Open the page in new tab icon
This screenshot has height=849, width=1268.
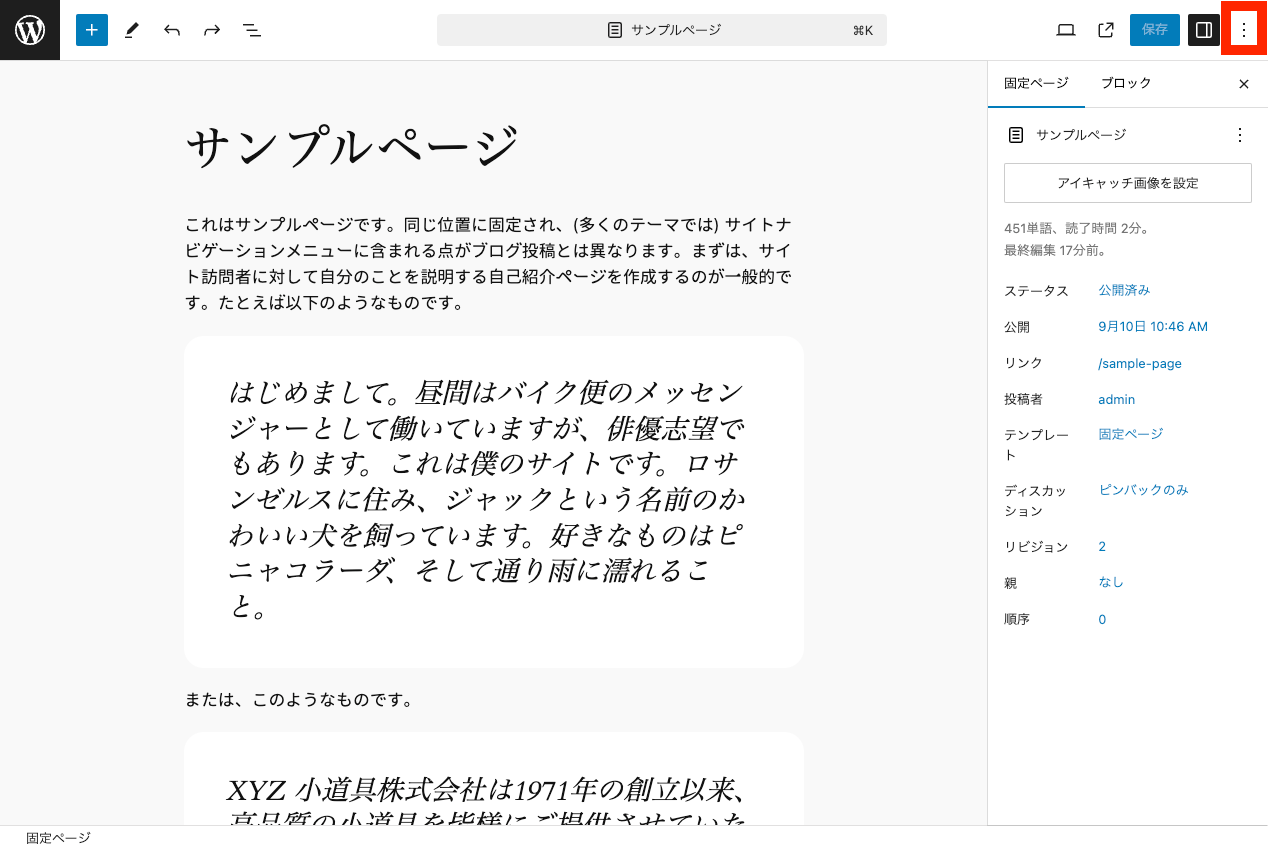pos(1106,30)
